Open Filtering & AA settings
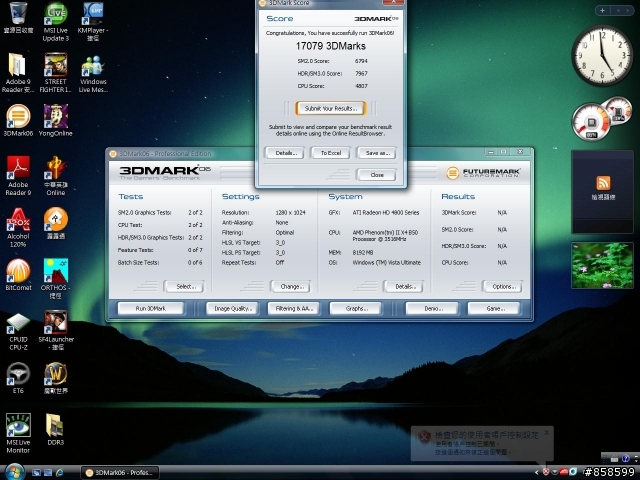The width and height of the screenshot is (640, 480). coord(293,309)
